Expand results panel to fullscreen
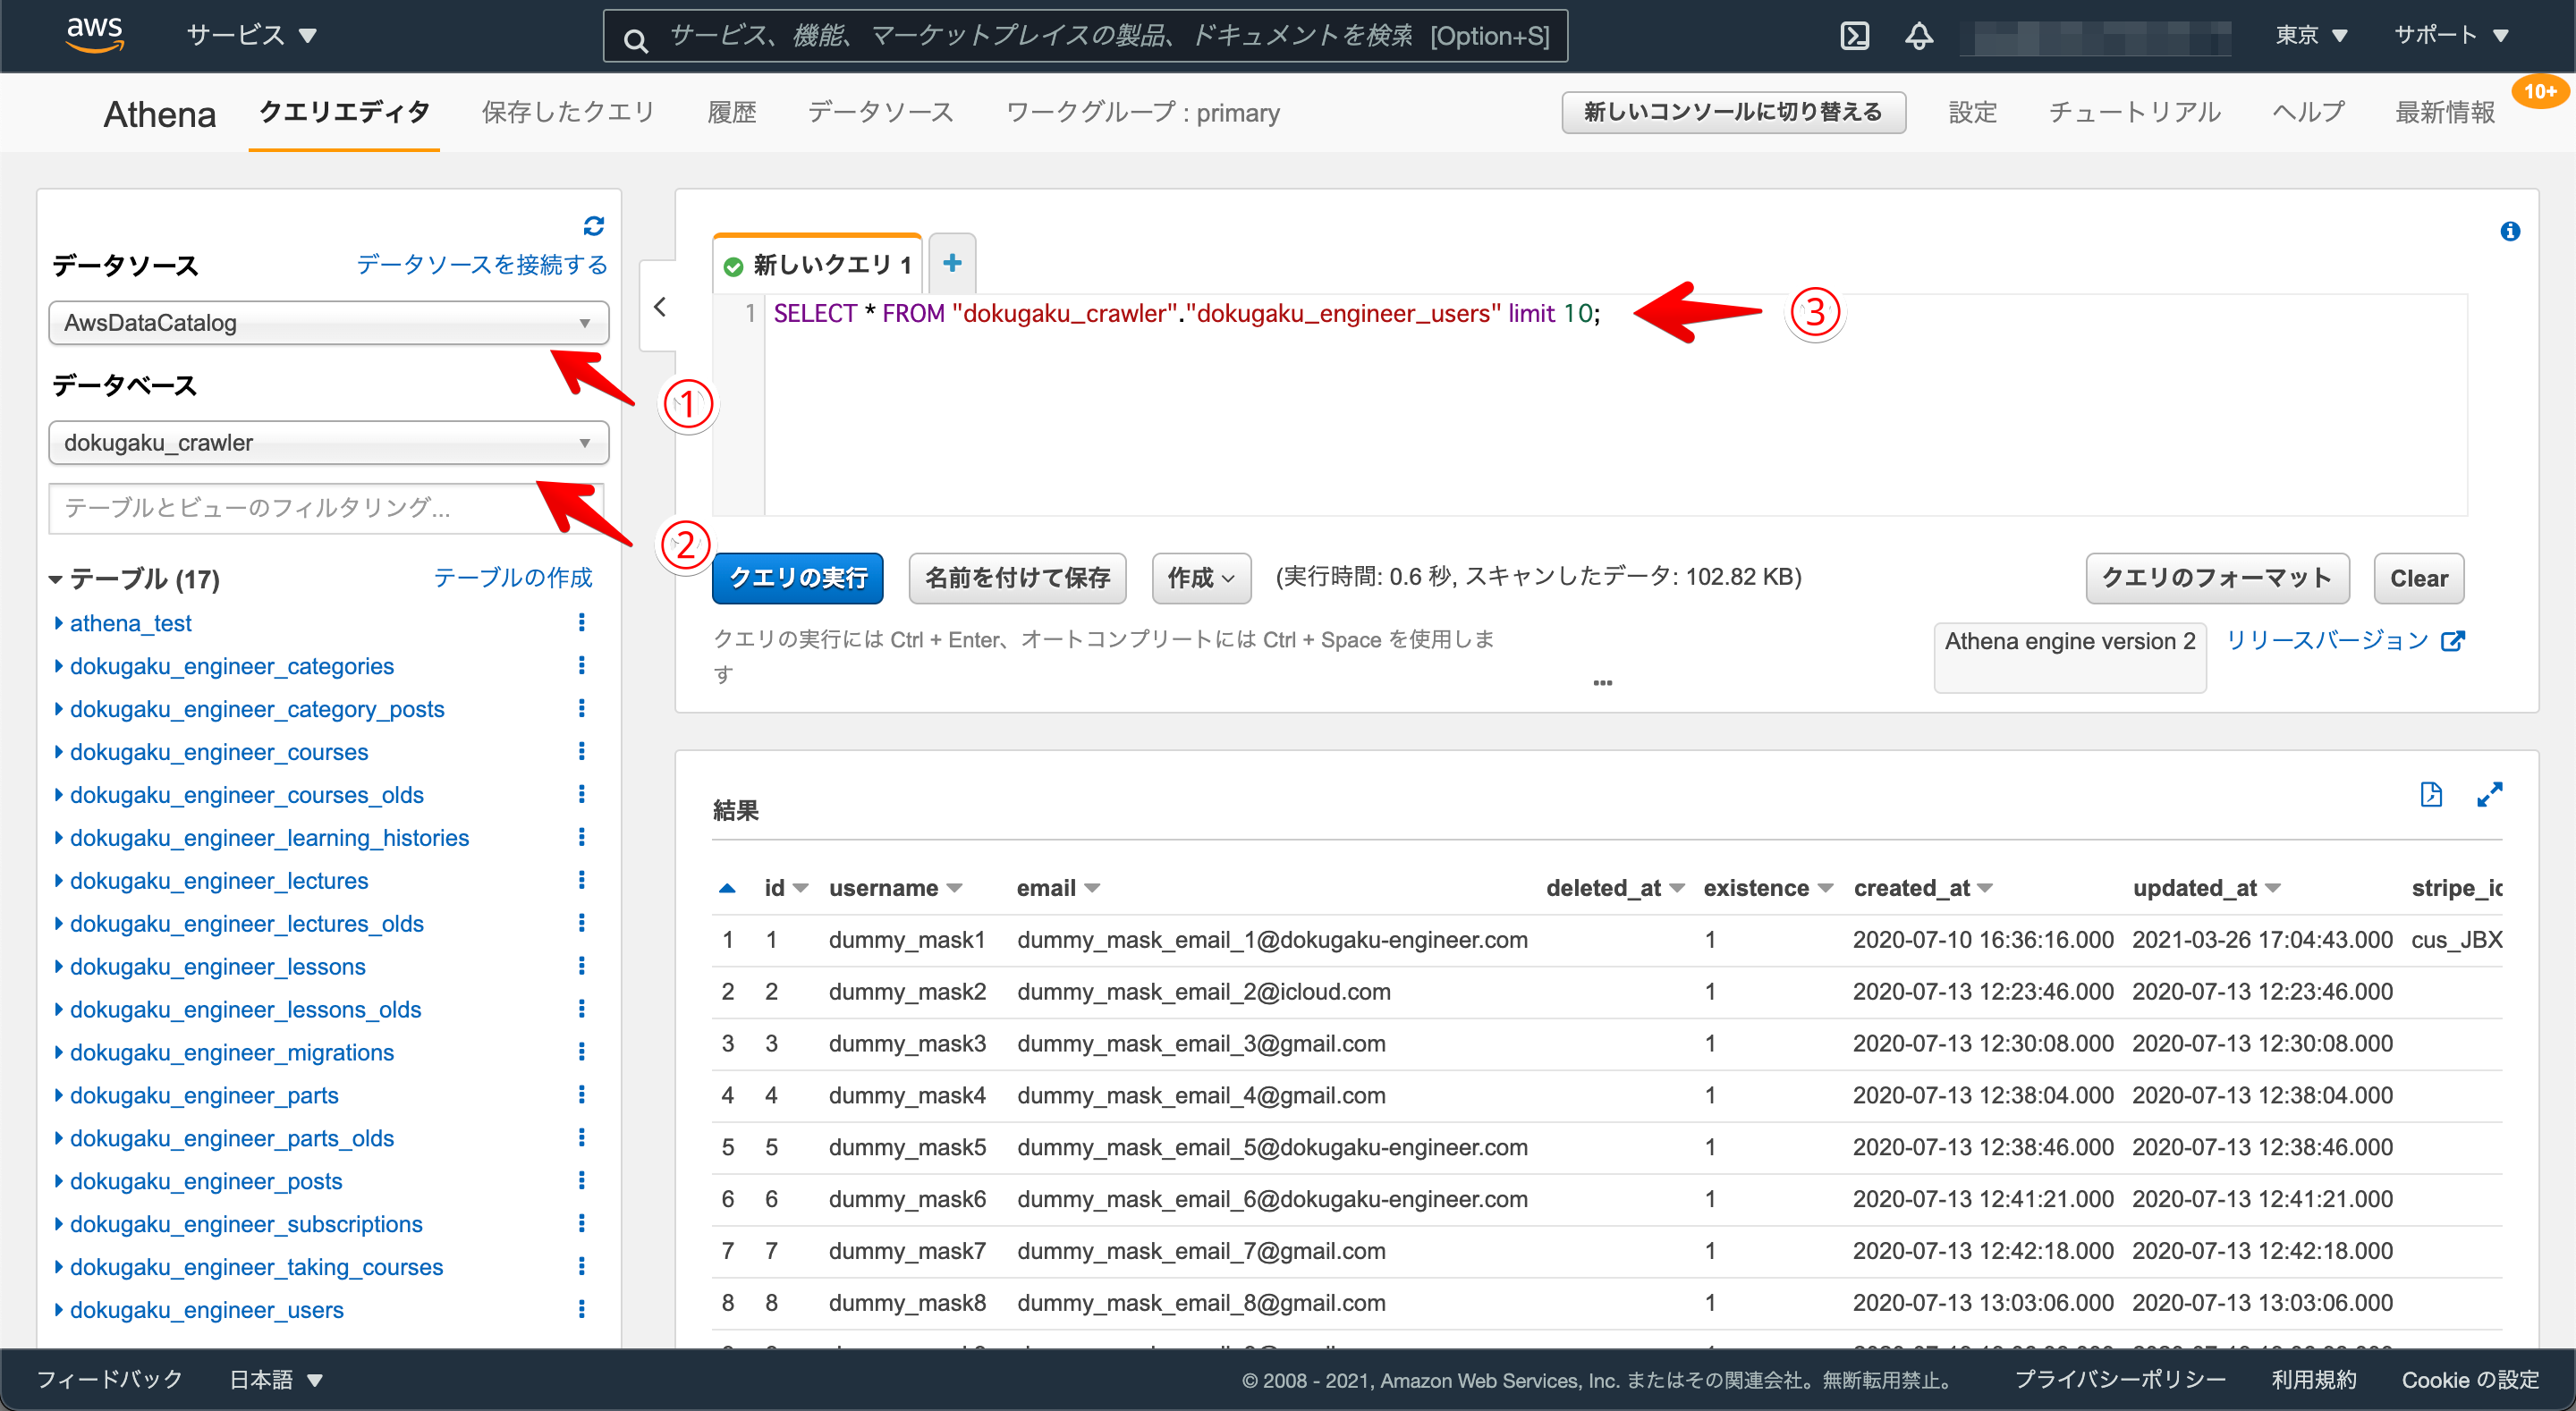 (2489, 795)
